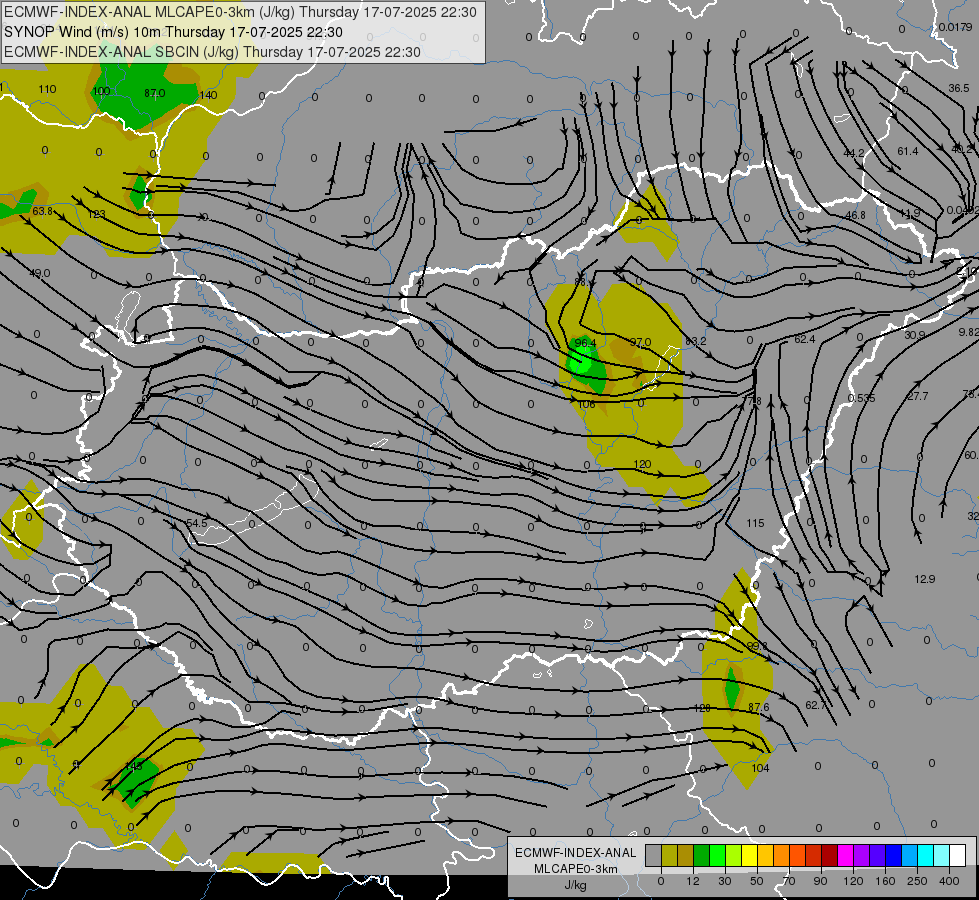Click the ECMWF-INDEX-ANAL MLCAPE0-3km header line
Screen dimensions: 979x900
click(x=240, y=12)
